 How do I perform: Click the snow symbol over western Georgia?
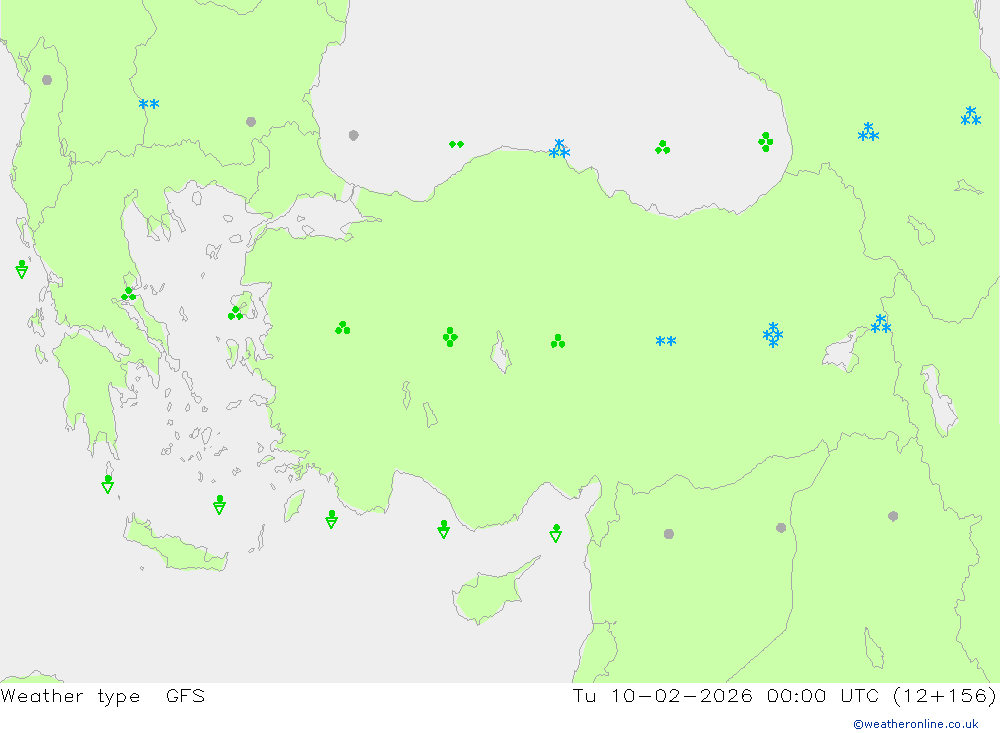868,132
